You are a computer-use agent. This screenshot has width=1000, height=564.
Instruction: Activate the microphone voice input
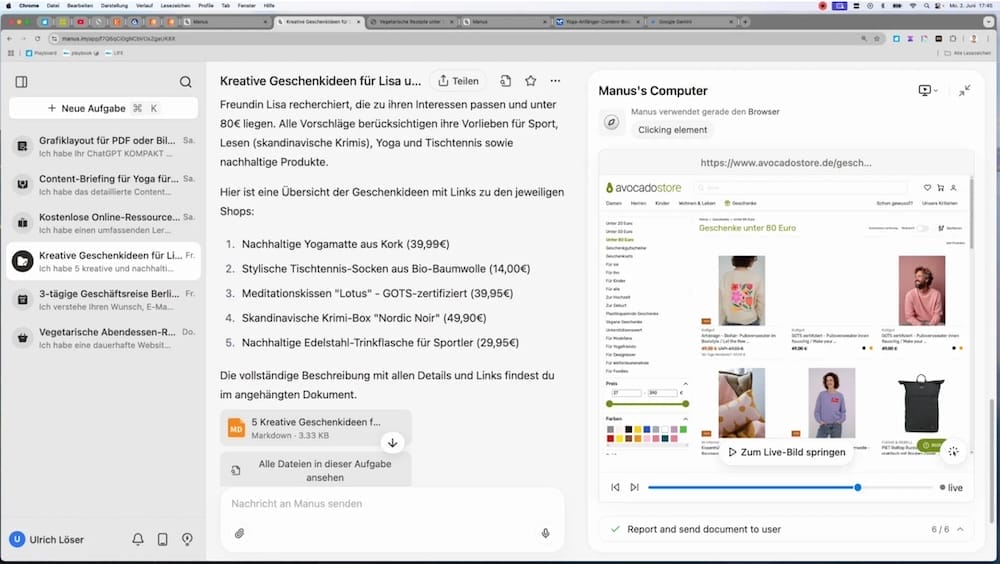[x=545, y=533]
